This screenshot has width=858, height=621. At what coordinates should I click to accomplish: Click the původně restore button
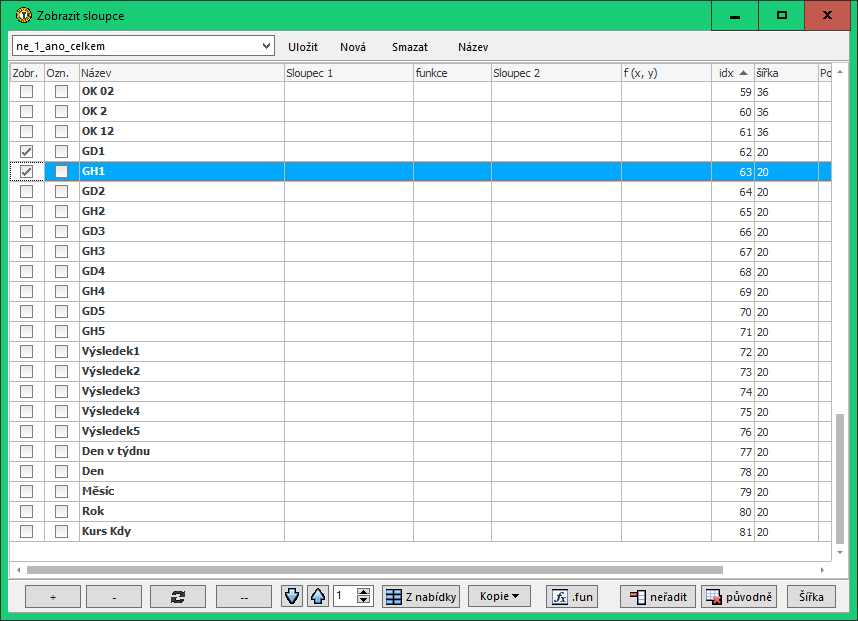[739, 596]
